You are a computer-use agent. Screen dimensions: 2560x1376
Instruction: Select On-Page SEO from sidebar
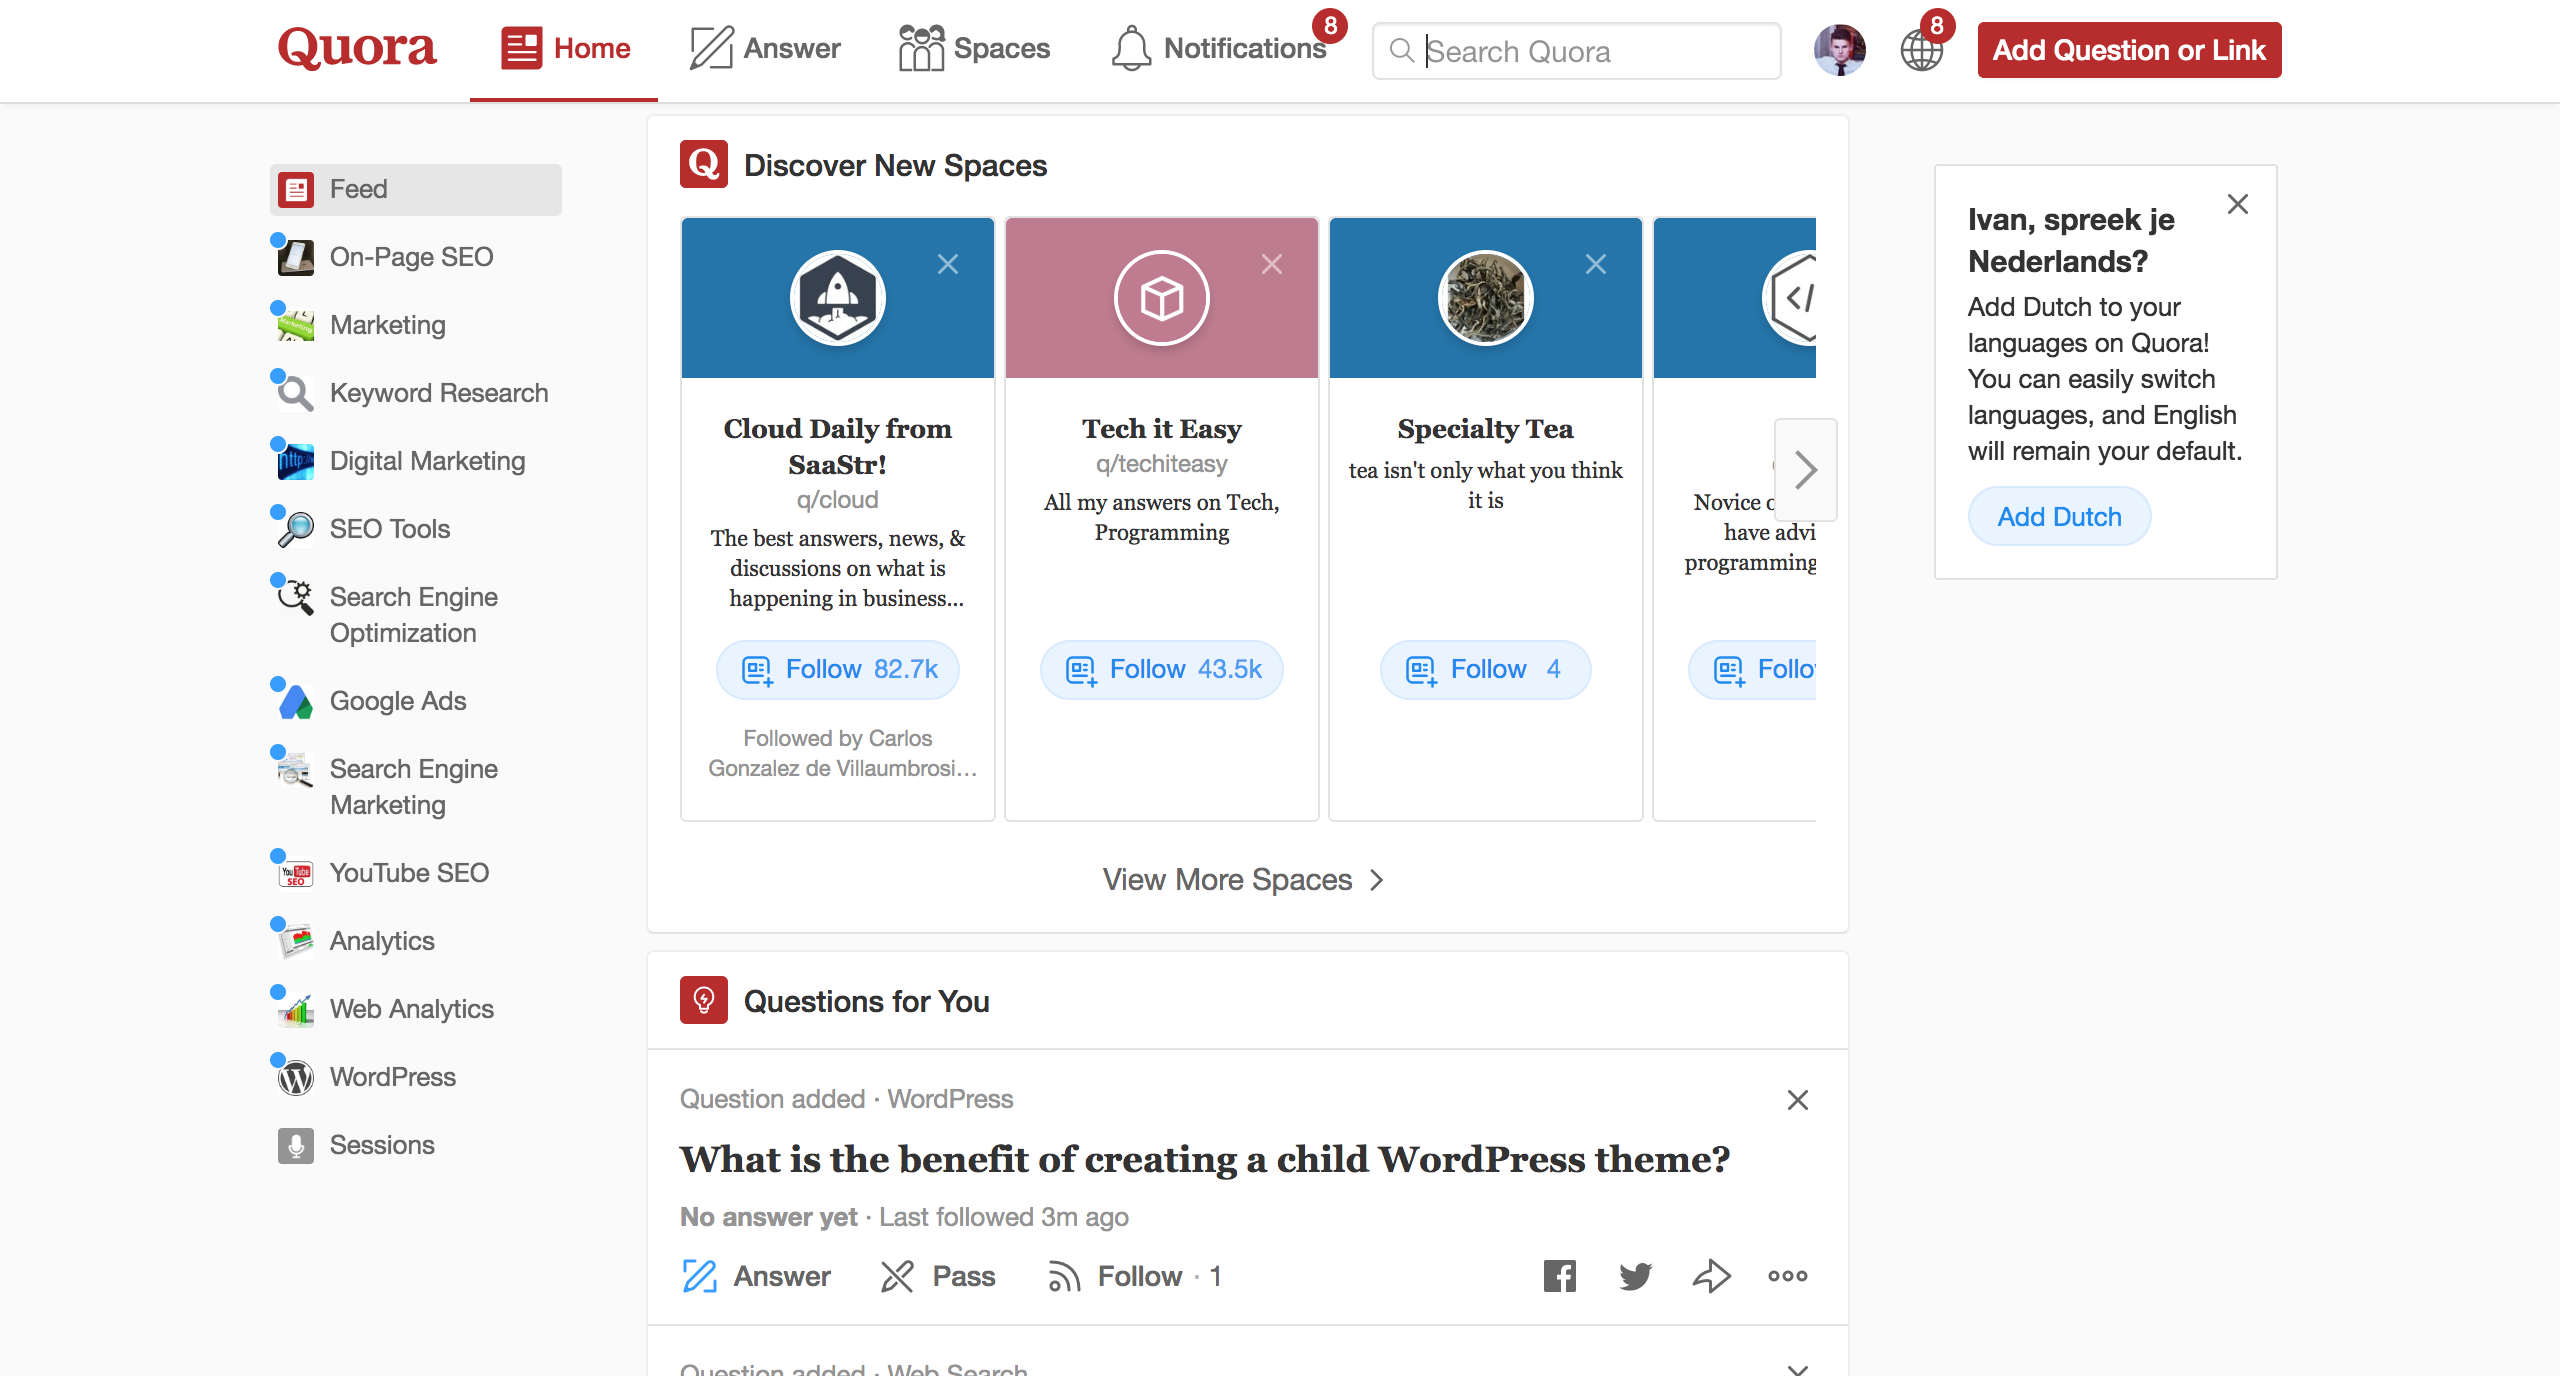[x=412, y=256]
